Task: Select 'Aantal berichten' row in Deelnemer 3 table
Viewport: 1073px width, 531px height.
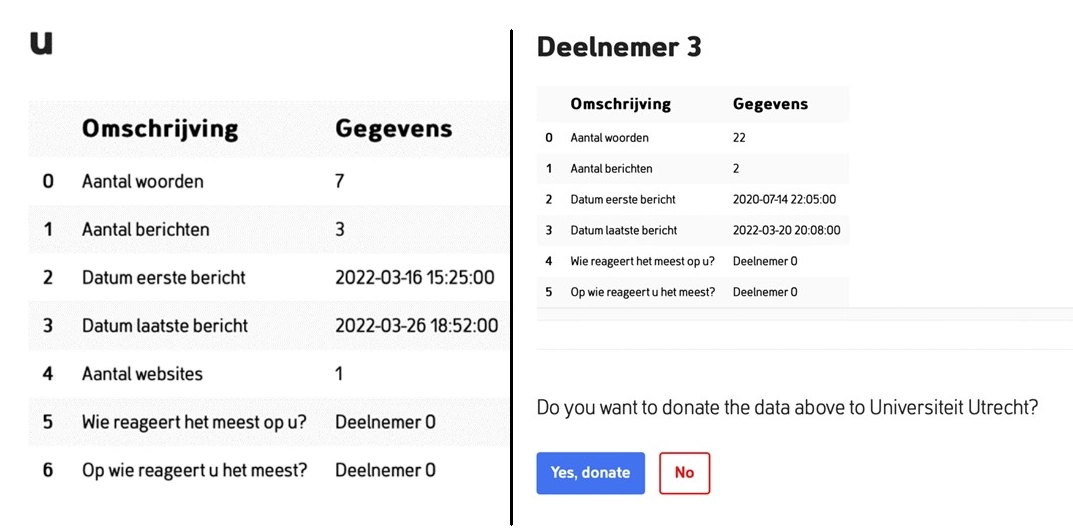Action: [x=693, y=168]
